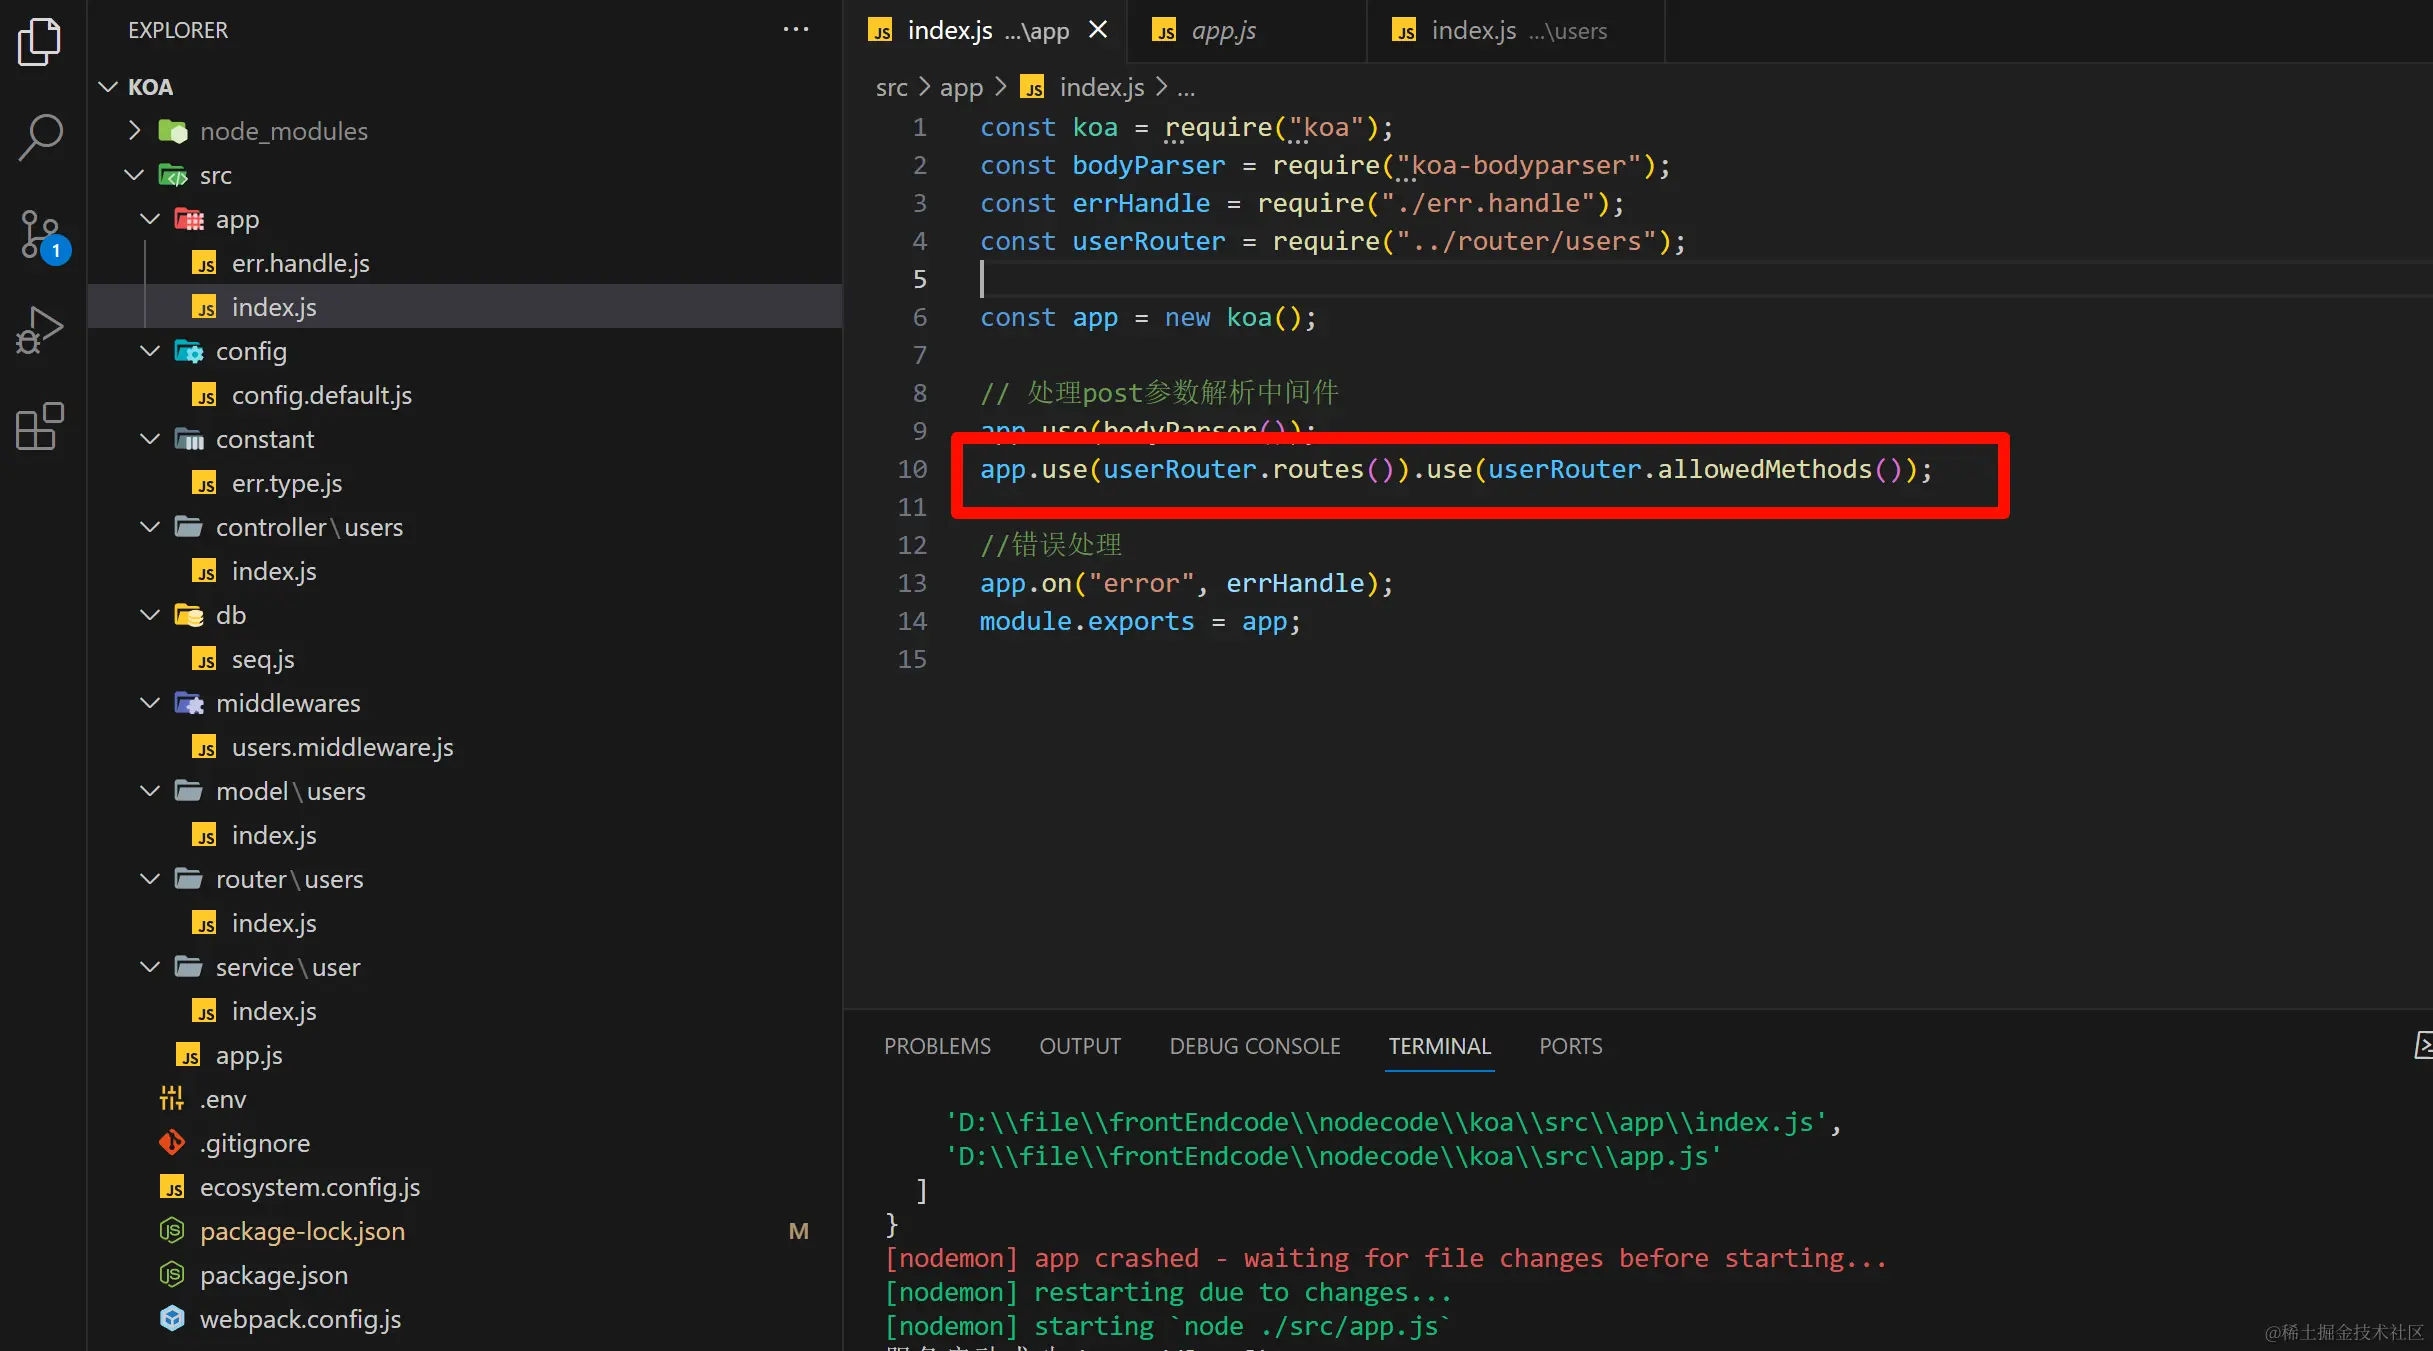The height and width of the screenshot is (1351, 2433).
Task: Switch to index.js ...\users editor tab
Action: 1515,31
